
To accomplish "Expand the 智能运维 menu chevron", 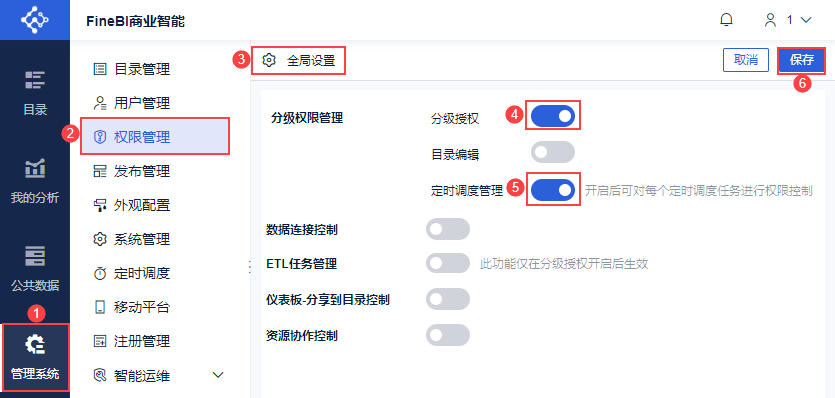I will (218, 375).
